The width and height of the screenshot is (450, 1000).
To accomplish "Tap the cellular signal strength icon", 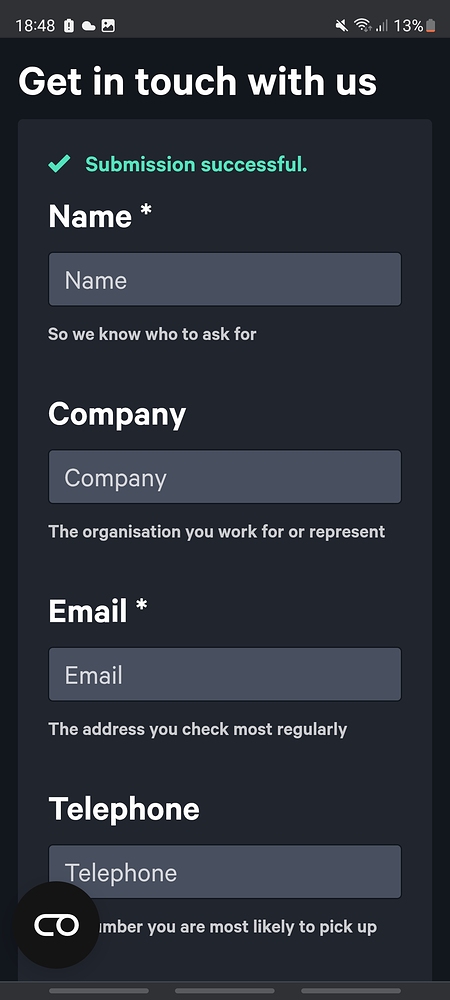I will click(x=381, y=26).
